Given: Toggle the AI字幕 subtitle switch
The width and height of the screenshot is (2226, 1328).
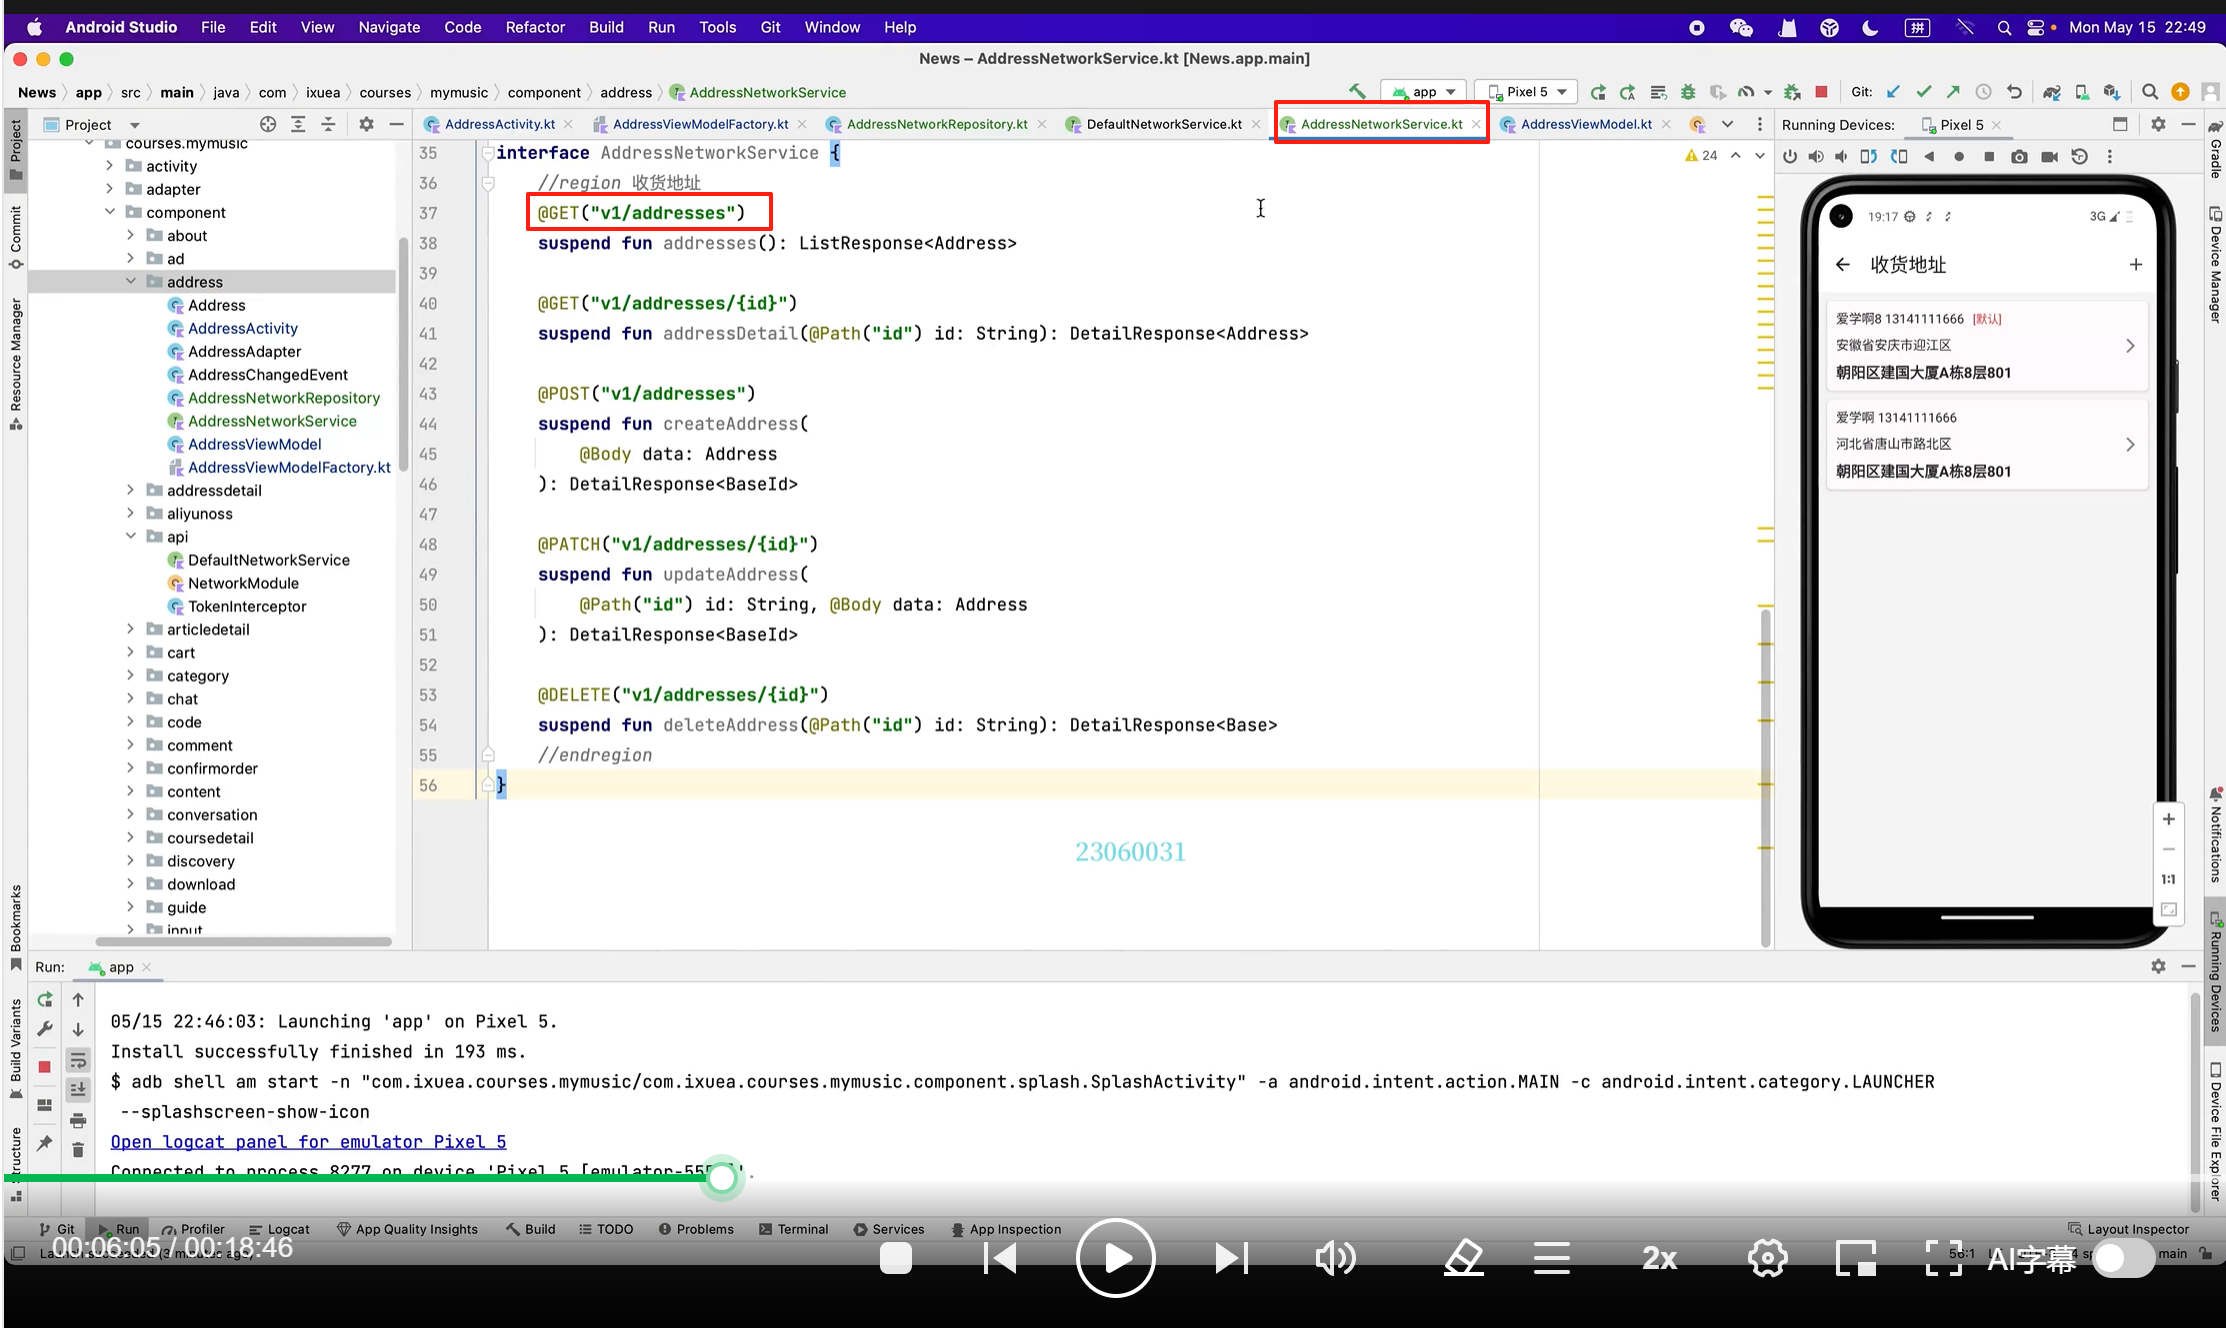Looking at the screenshot, I should pyautogui.click(x=2123, y=1258).
